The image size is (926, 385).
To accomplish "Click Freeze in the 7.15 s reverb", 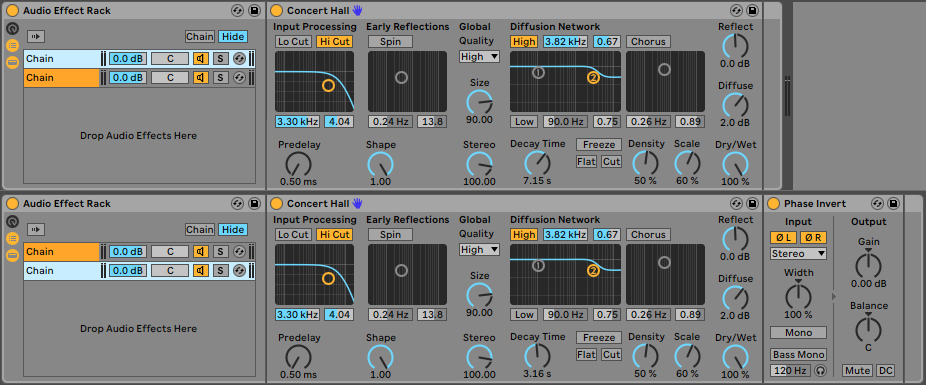I will pyautogui.click(x=599, y=145).
